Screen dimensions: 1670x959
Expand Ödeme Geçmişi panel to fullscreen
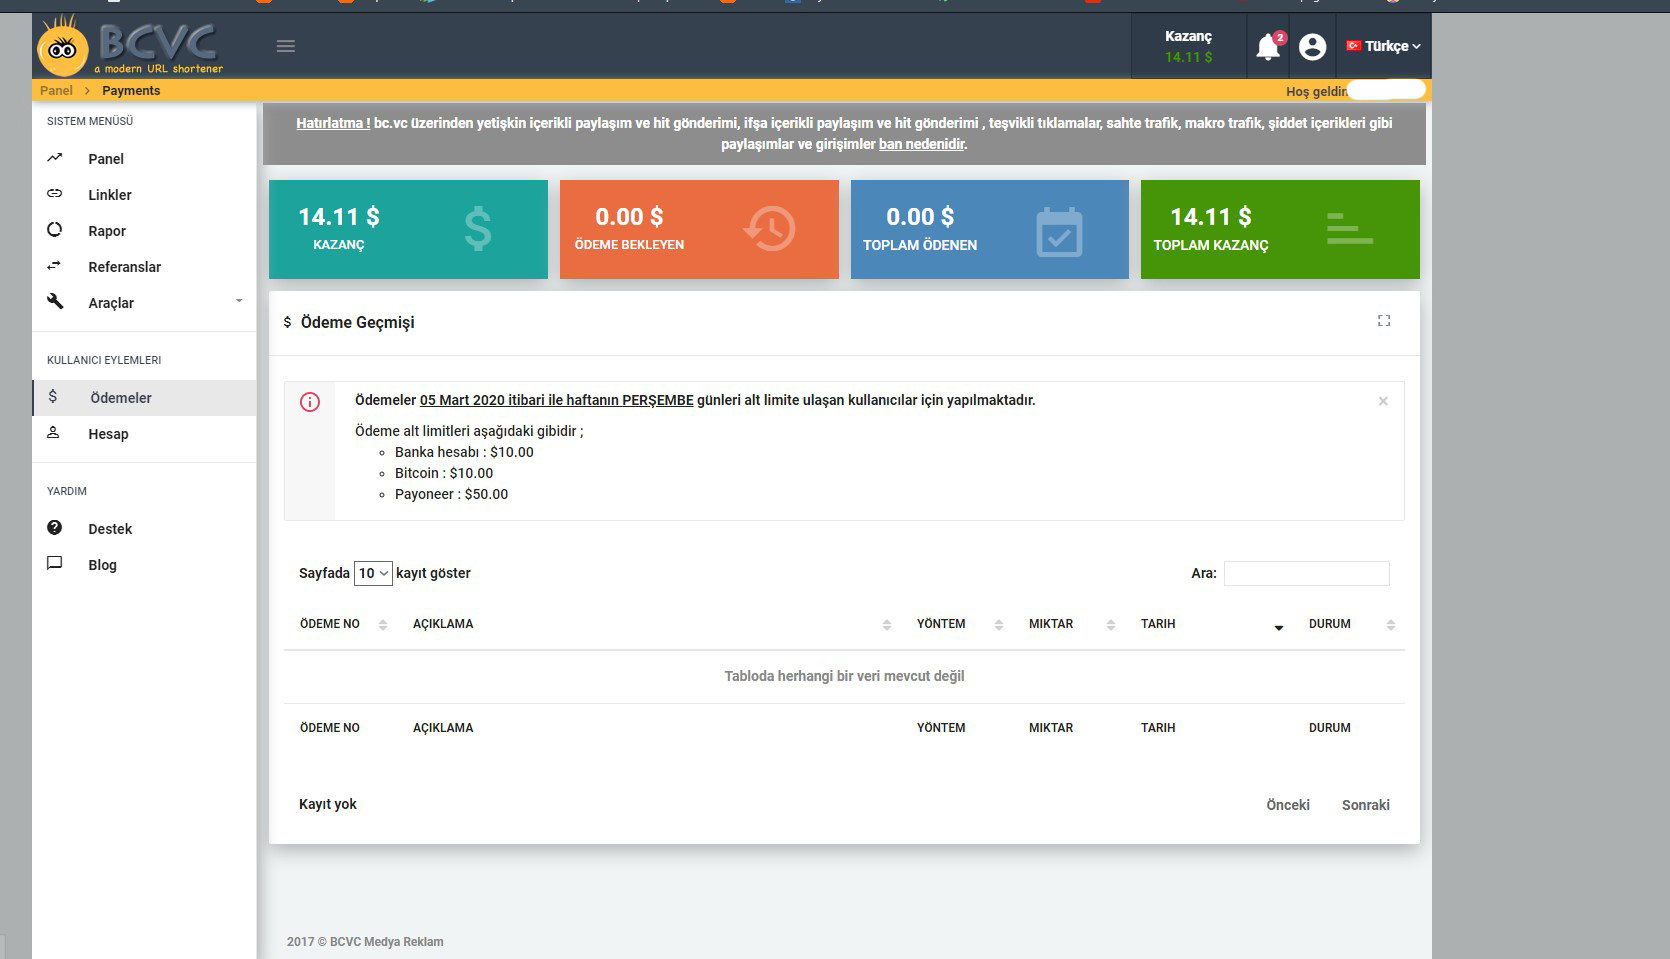click(x=1384, y=321)
